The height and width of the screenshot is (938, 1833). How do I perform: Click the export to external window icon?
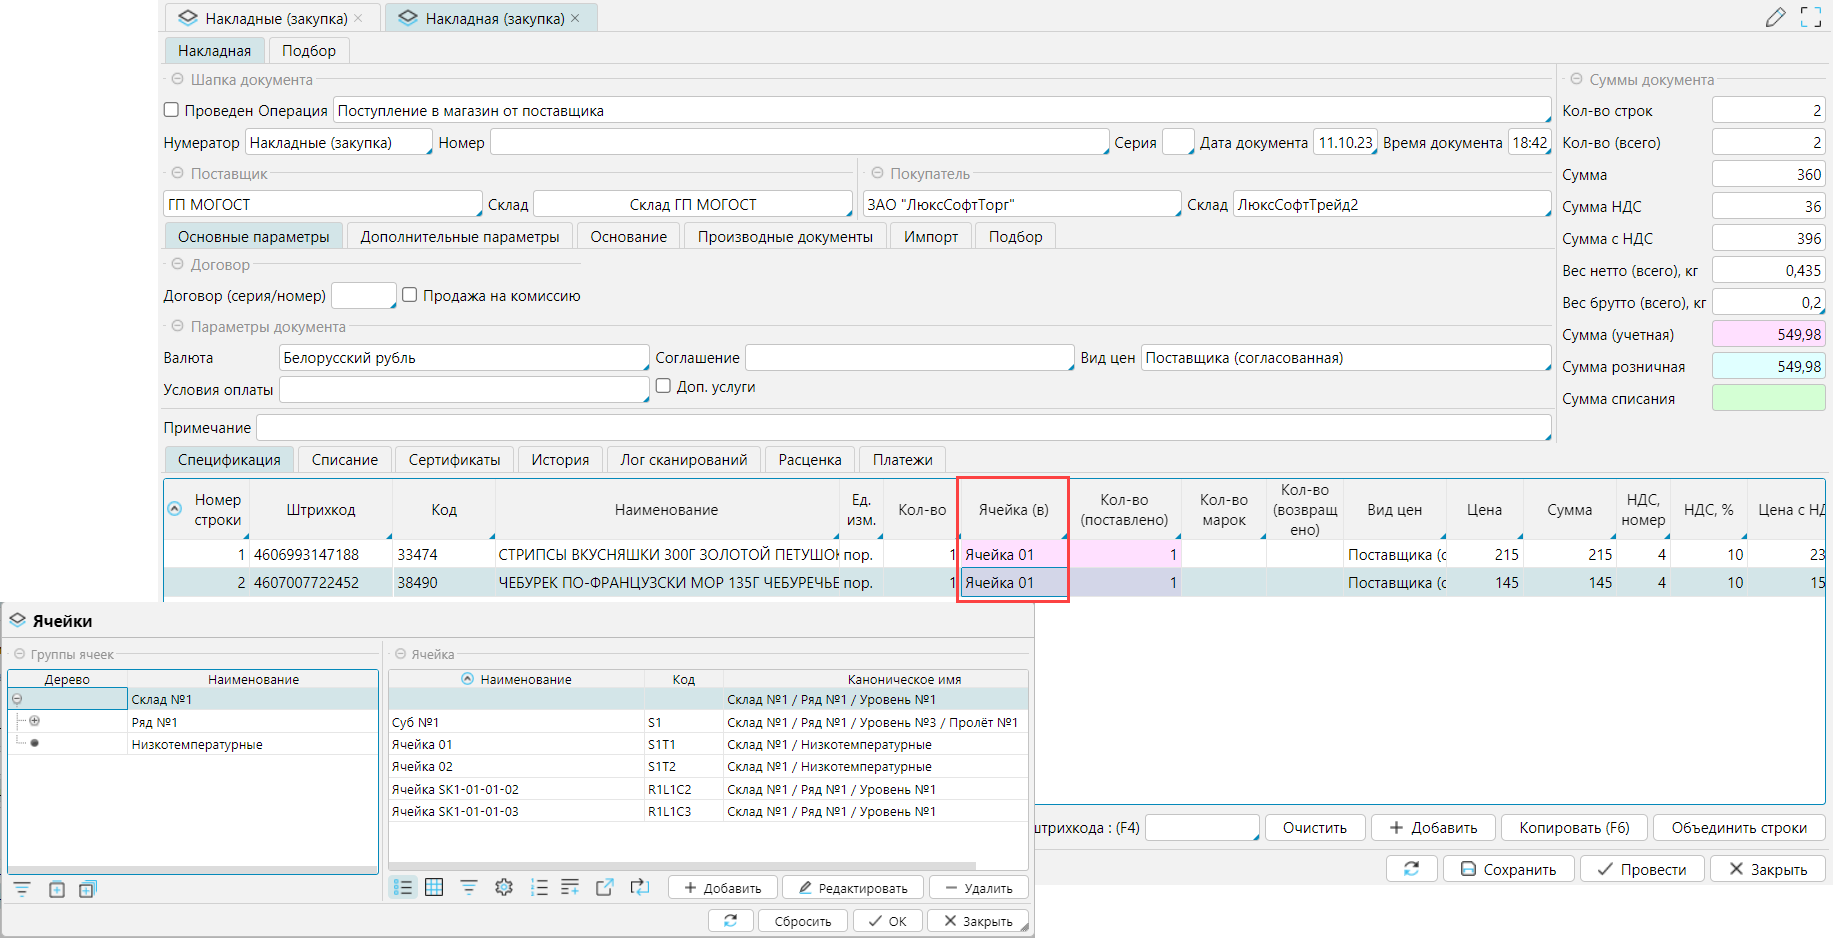604,887
